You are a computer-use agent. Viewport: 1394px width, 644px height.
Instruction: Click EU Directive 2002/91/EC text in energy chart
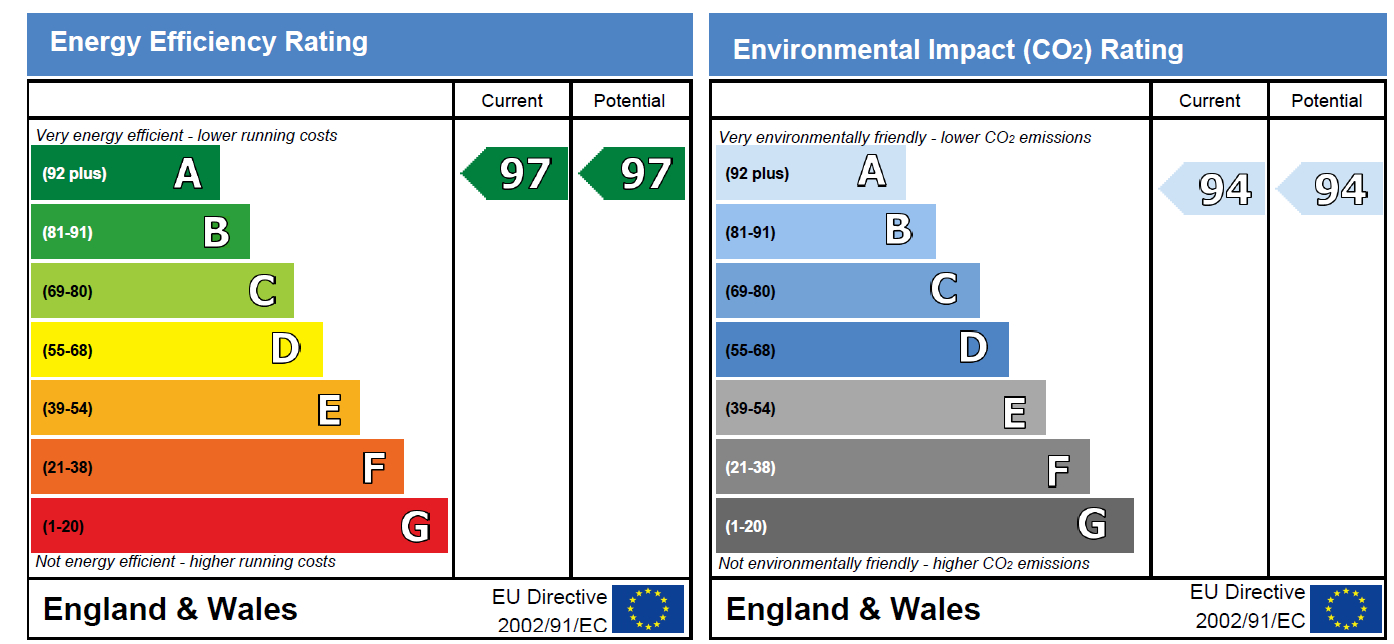550,611
